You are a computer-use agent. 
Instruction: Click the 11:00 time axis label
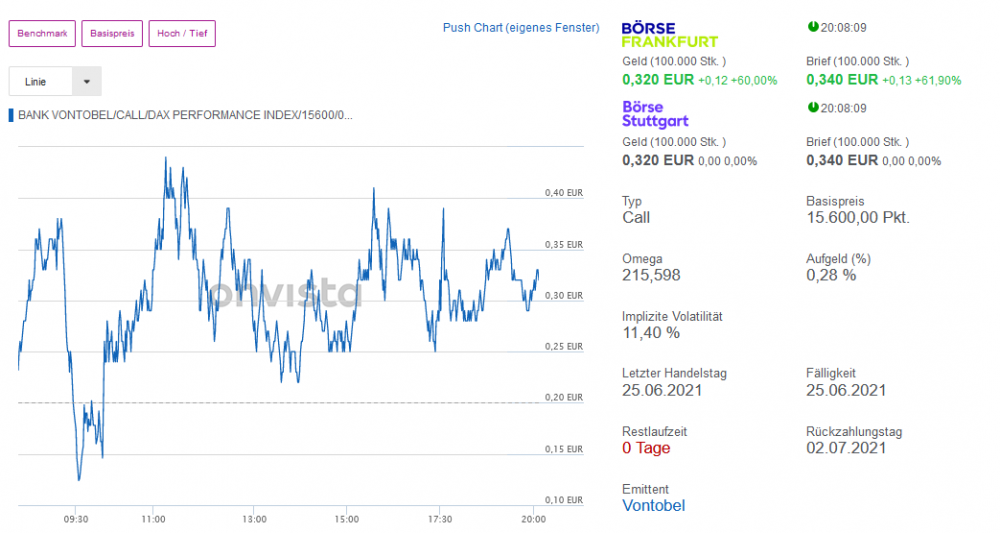pyautogui.click(x=153, y=519)
